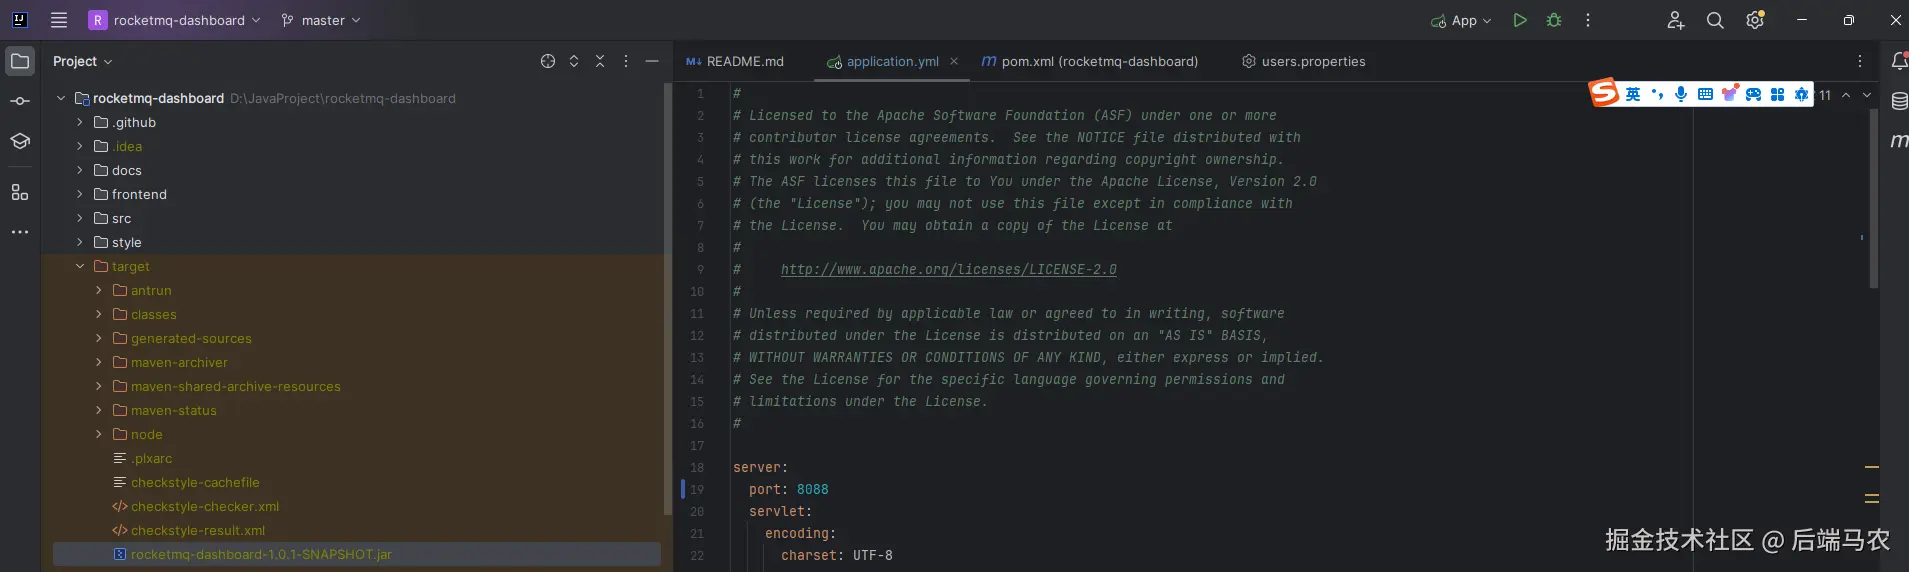
Task: Click port value 8088 in editor
Action: [812, 490]
